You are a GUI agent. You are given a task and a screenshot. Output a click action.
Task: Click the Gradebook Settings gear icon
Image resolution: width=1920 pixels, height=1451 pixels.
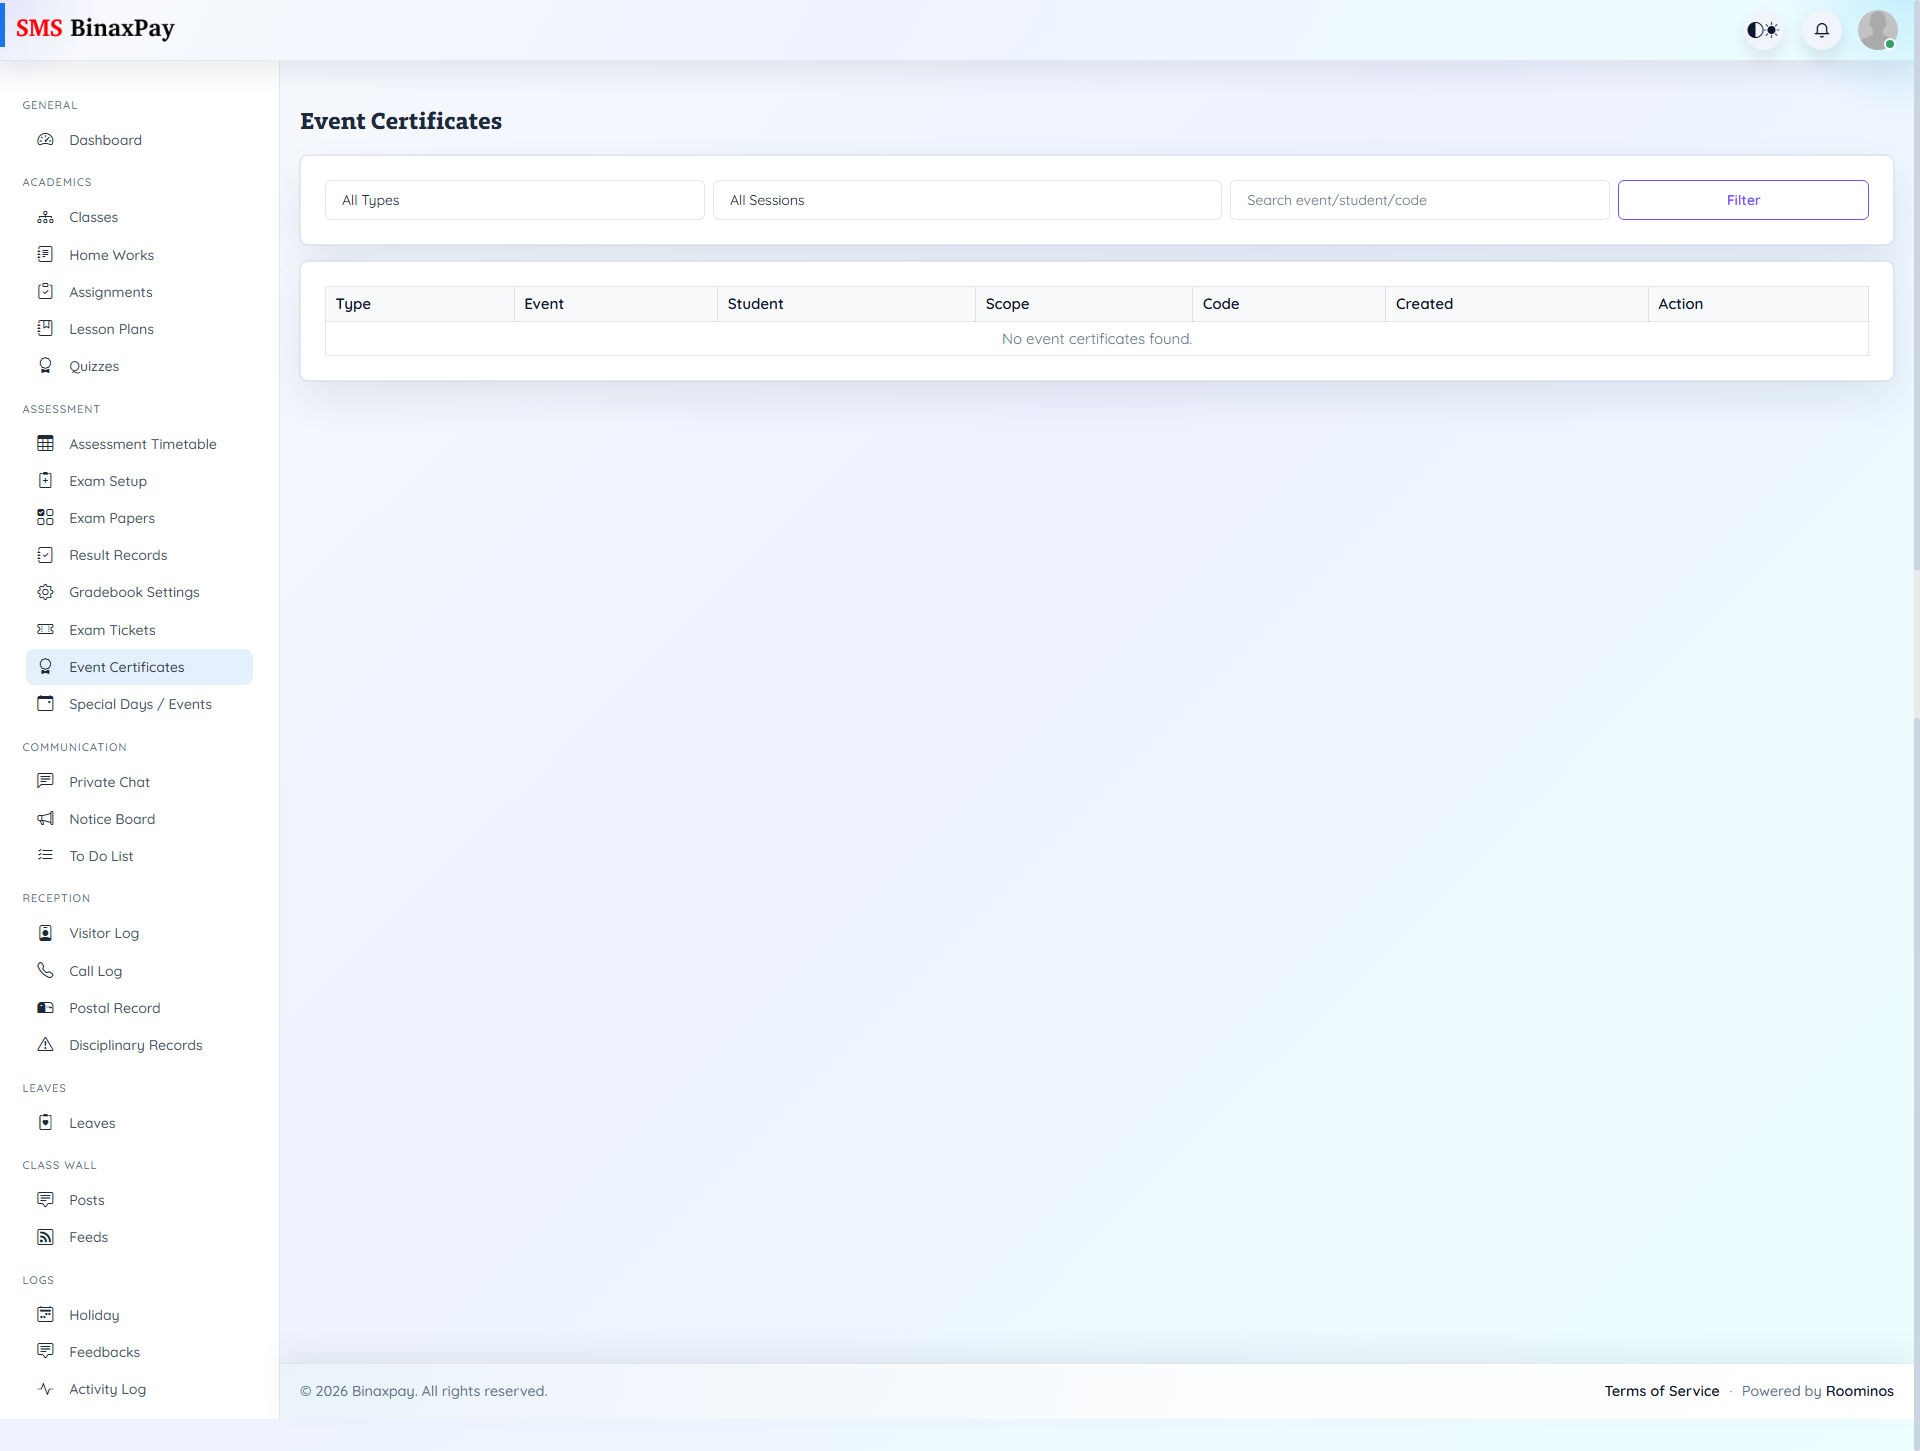coord(45,592)
